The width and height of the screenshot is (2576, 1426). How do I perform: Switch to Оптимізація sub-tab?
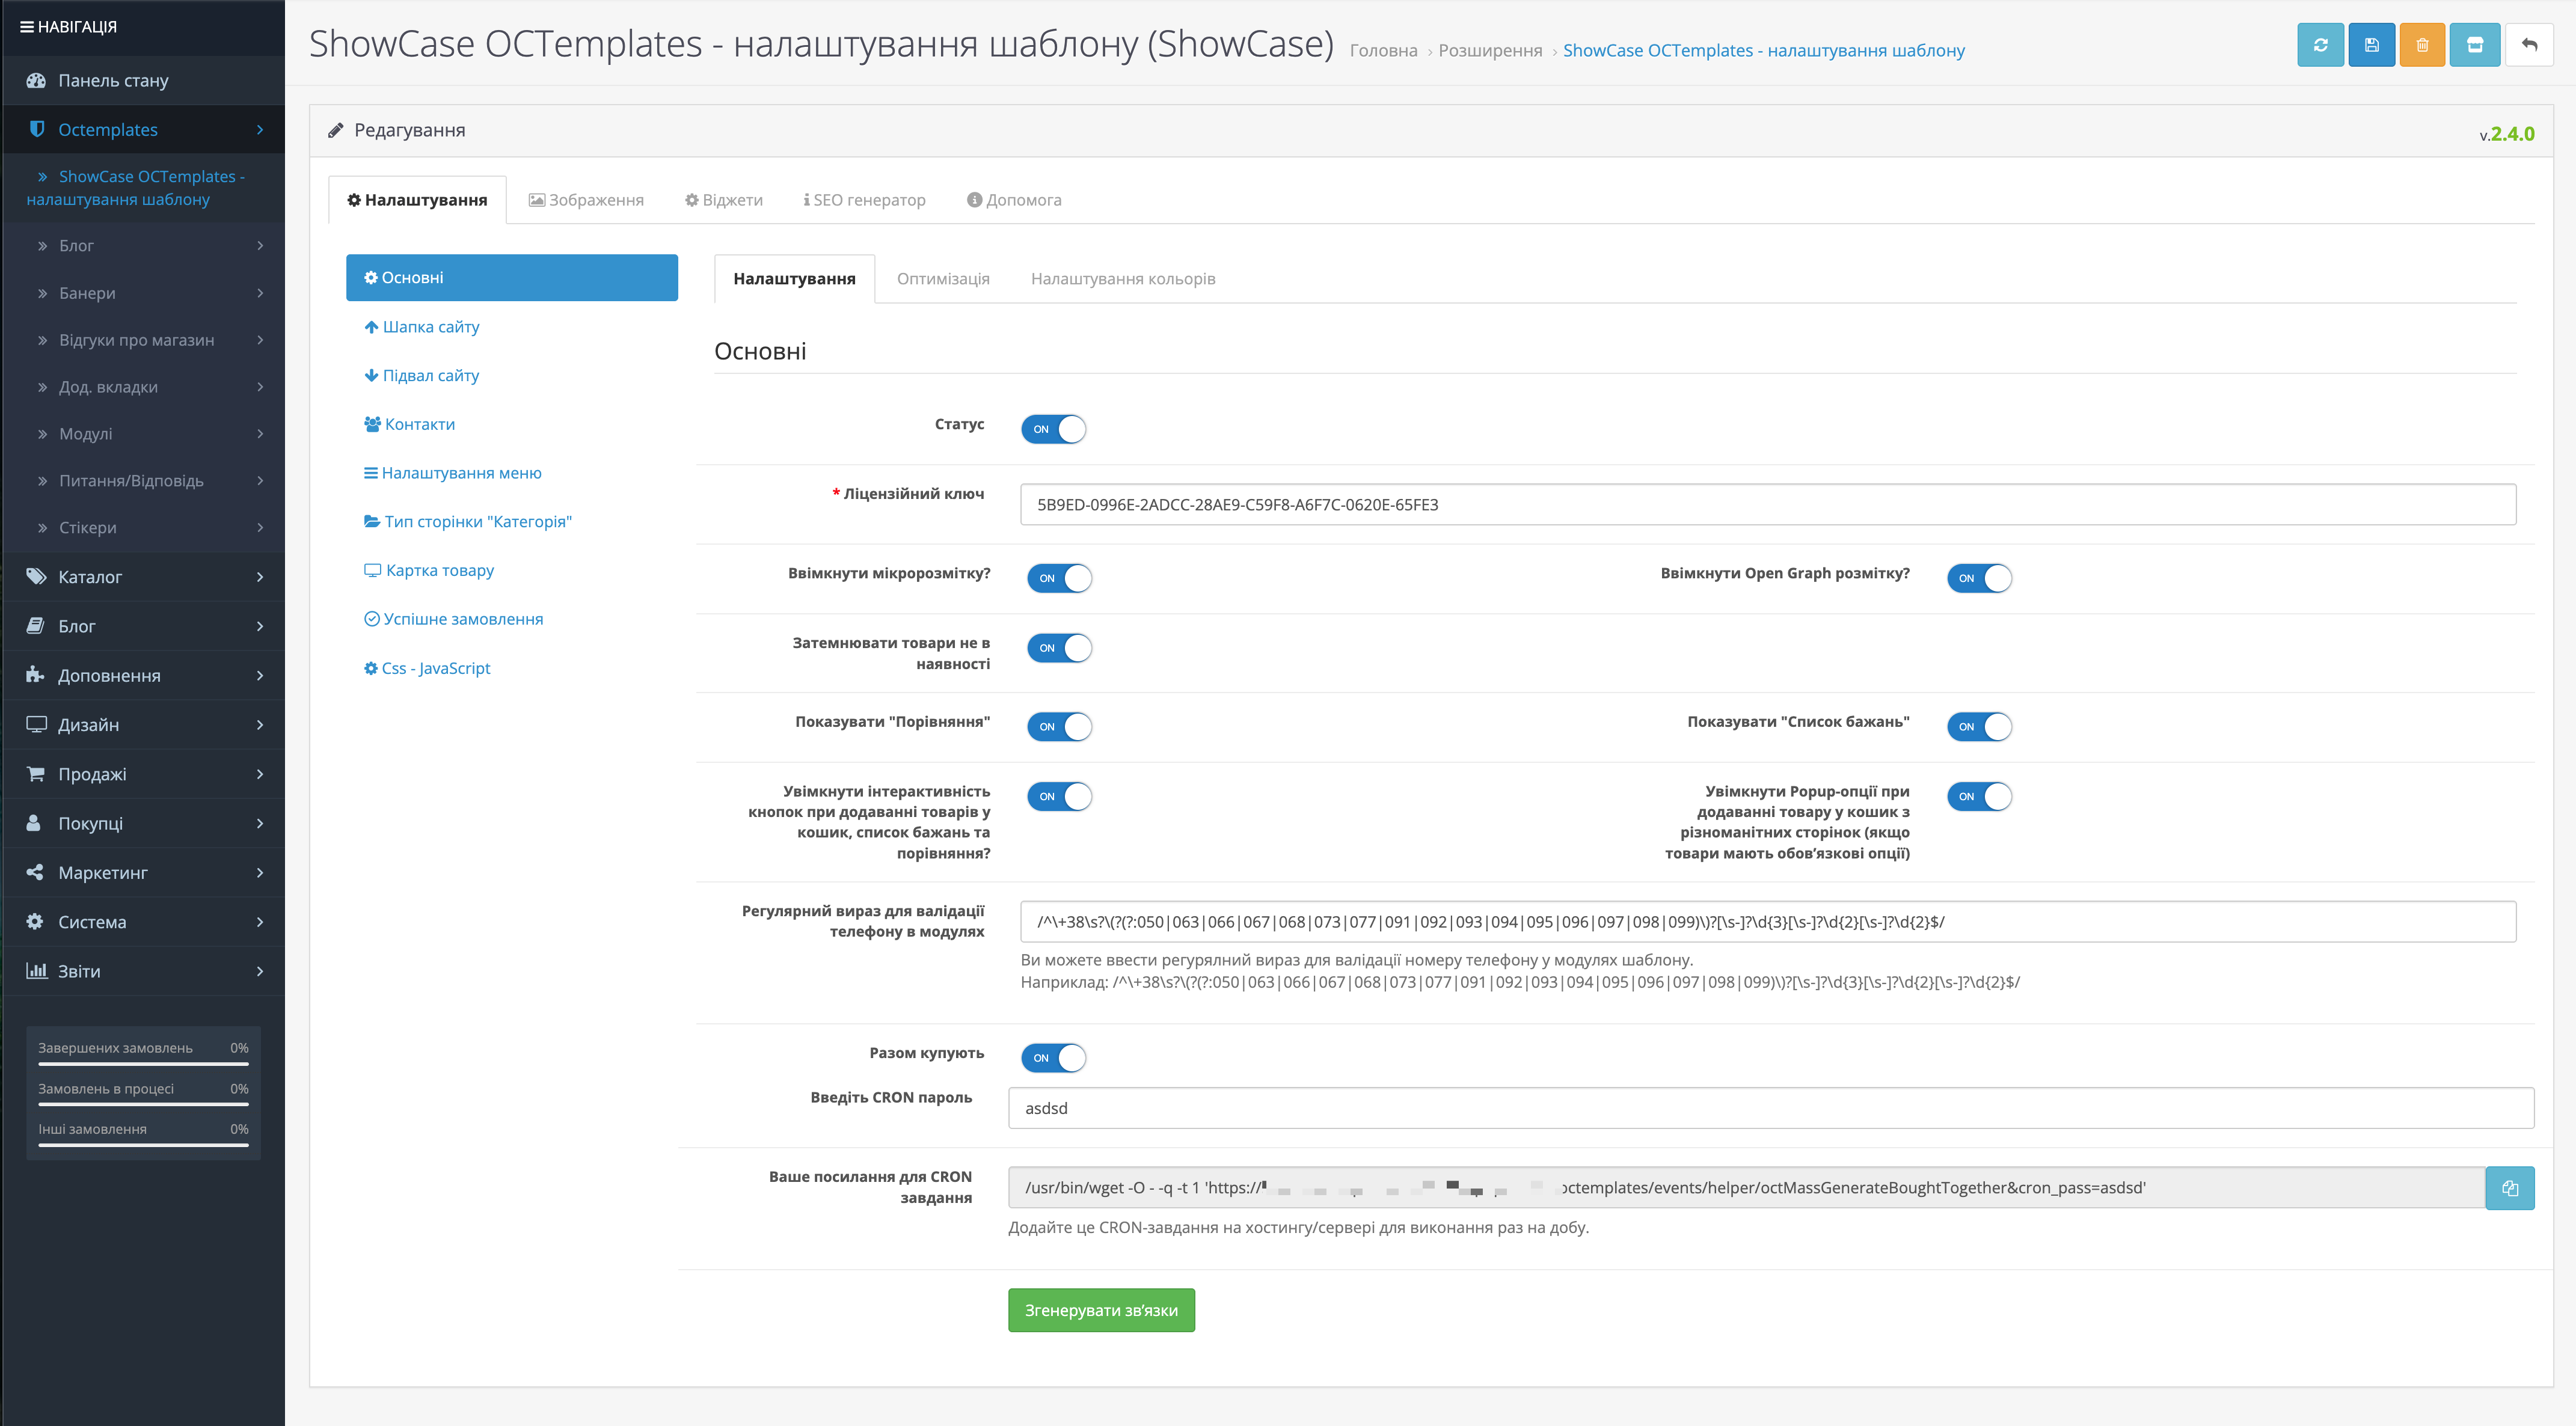click(x=943, y=279)
